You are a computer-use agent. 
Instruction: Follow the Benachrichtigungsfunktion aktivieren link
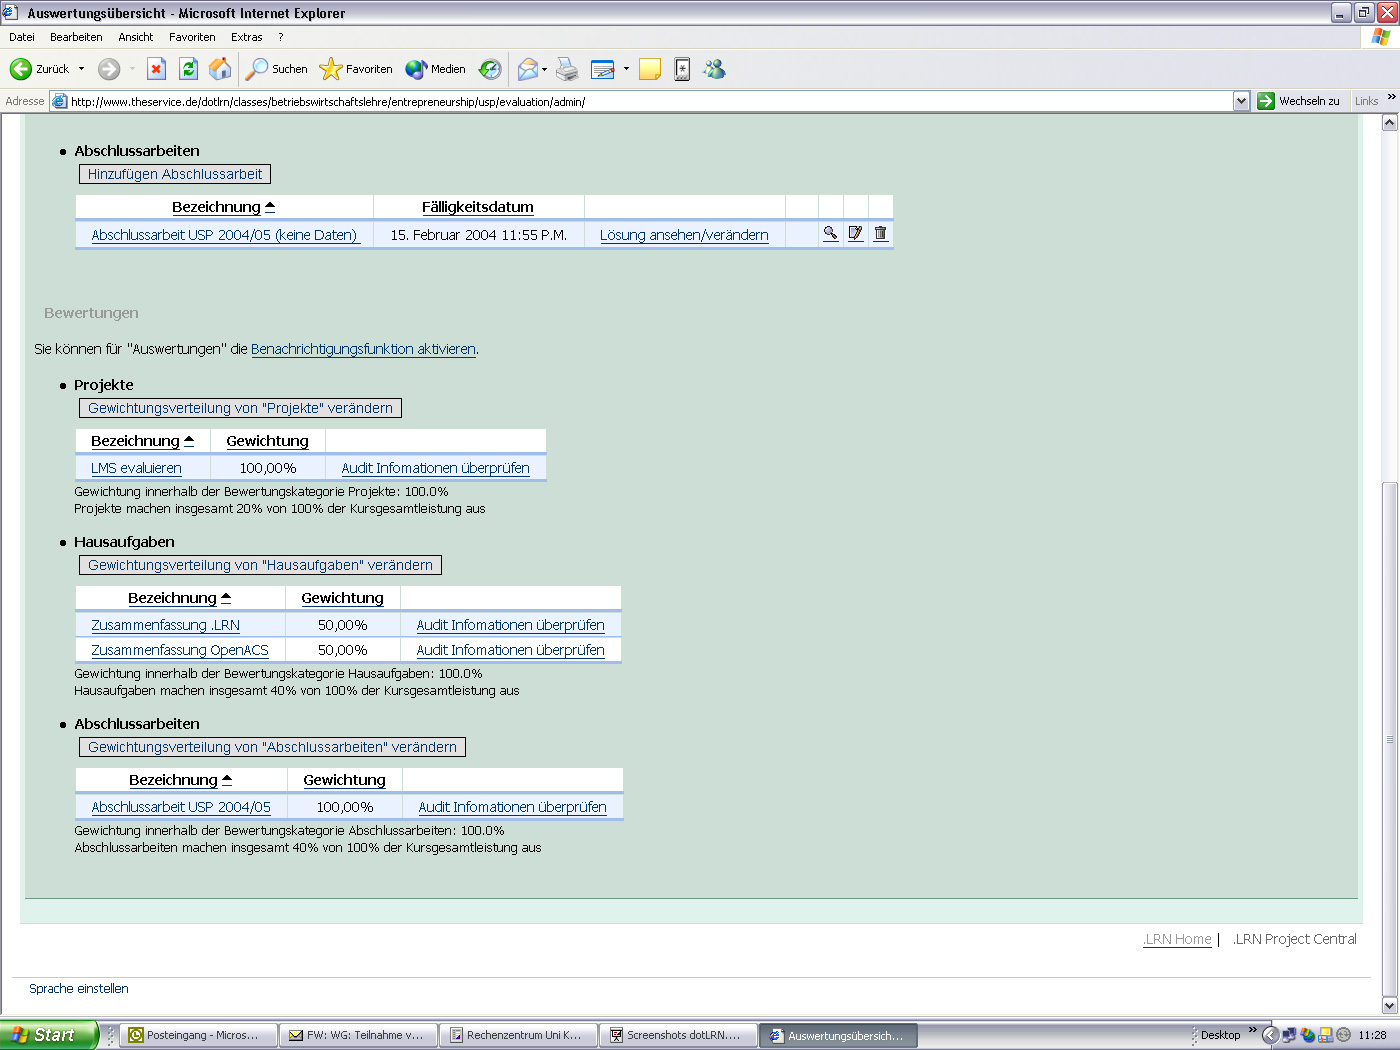pos(362,349)
